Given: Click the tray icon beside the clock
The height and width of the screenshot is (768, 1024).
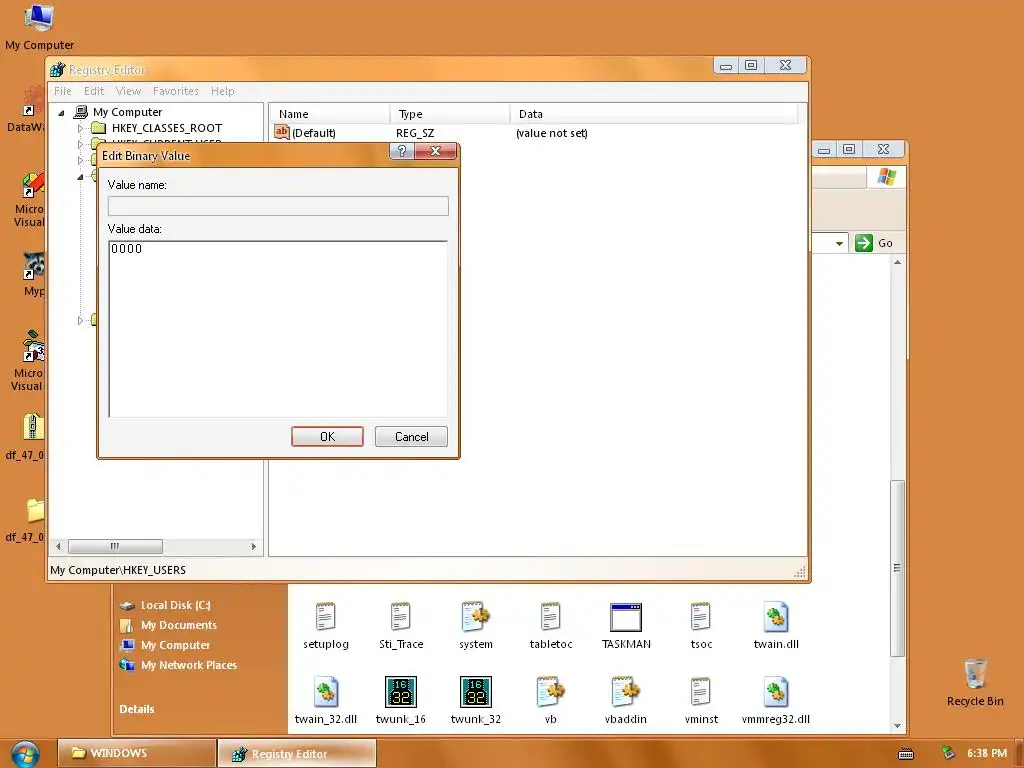Looking at the screenshot, I should click(x=948, y=753).
